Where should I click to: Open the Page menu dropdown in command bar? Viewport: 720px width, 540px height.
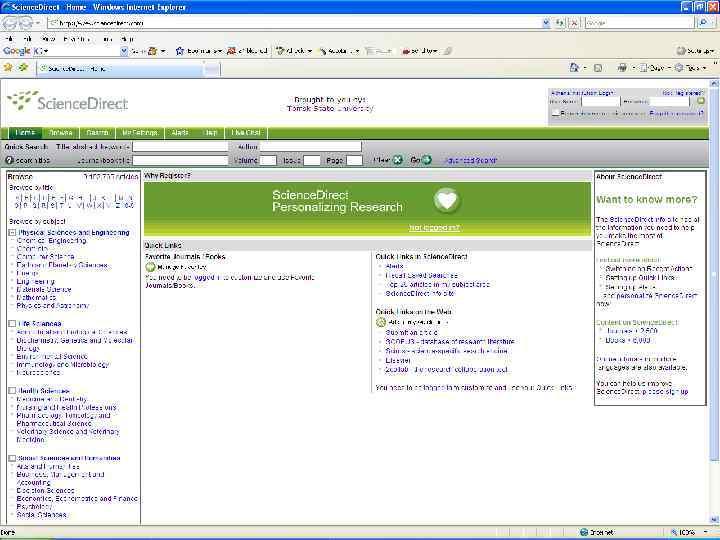pyautogui.click(x=669, y=68)
